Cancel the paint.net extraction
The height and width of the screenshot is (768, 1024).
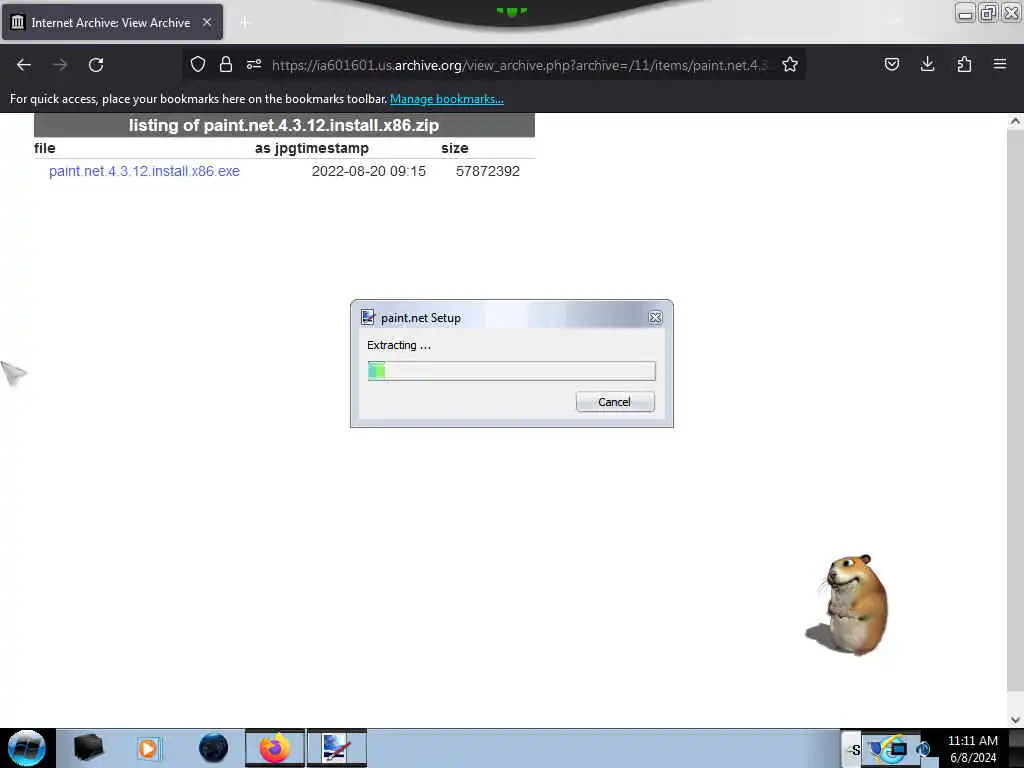point(615,402)
